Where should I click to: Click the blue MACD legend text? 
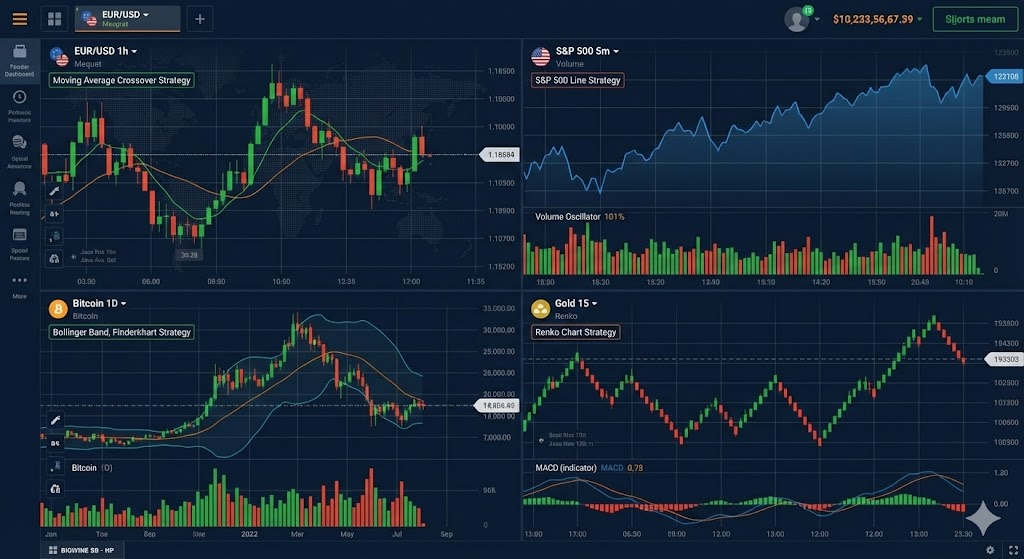(612, 468)
